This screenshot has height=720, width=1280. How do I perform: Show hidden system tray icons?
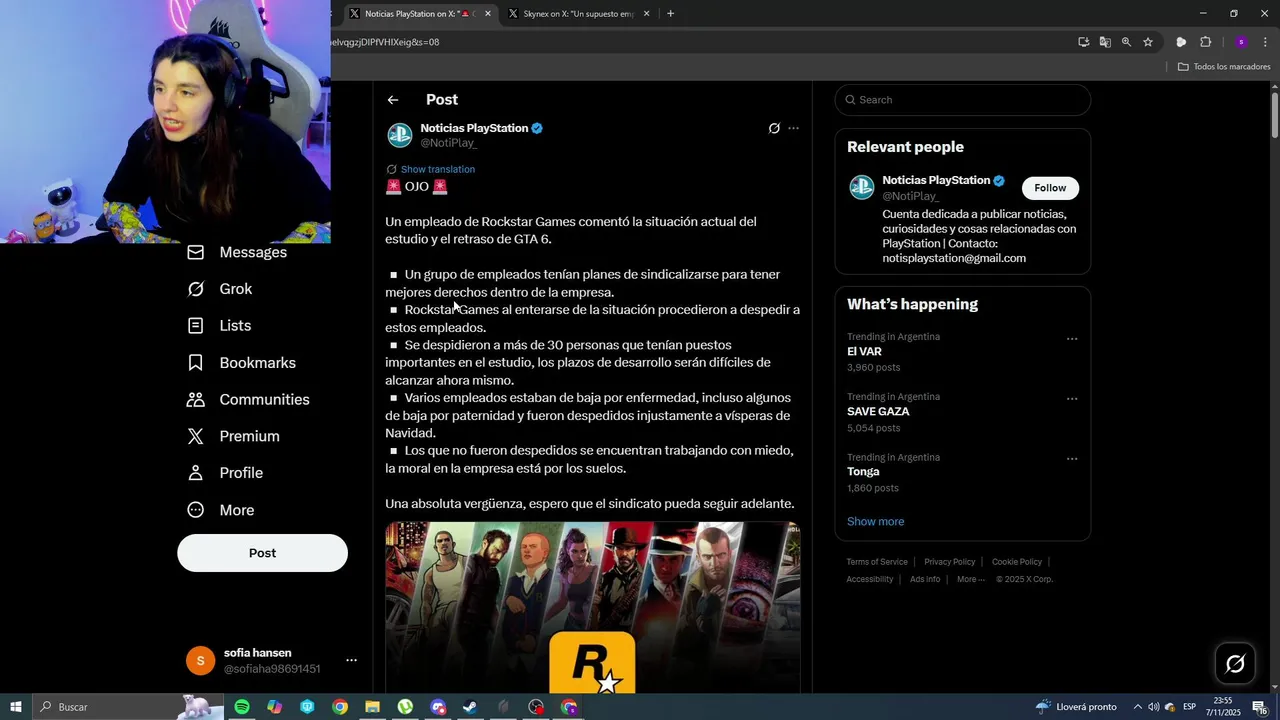point(1137,707)
